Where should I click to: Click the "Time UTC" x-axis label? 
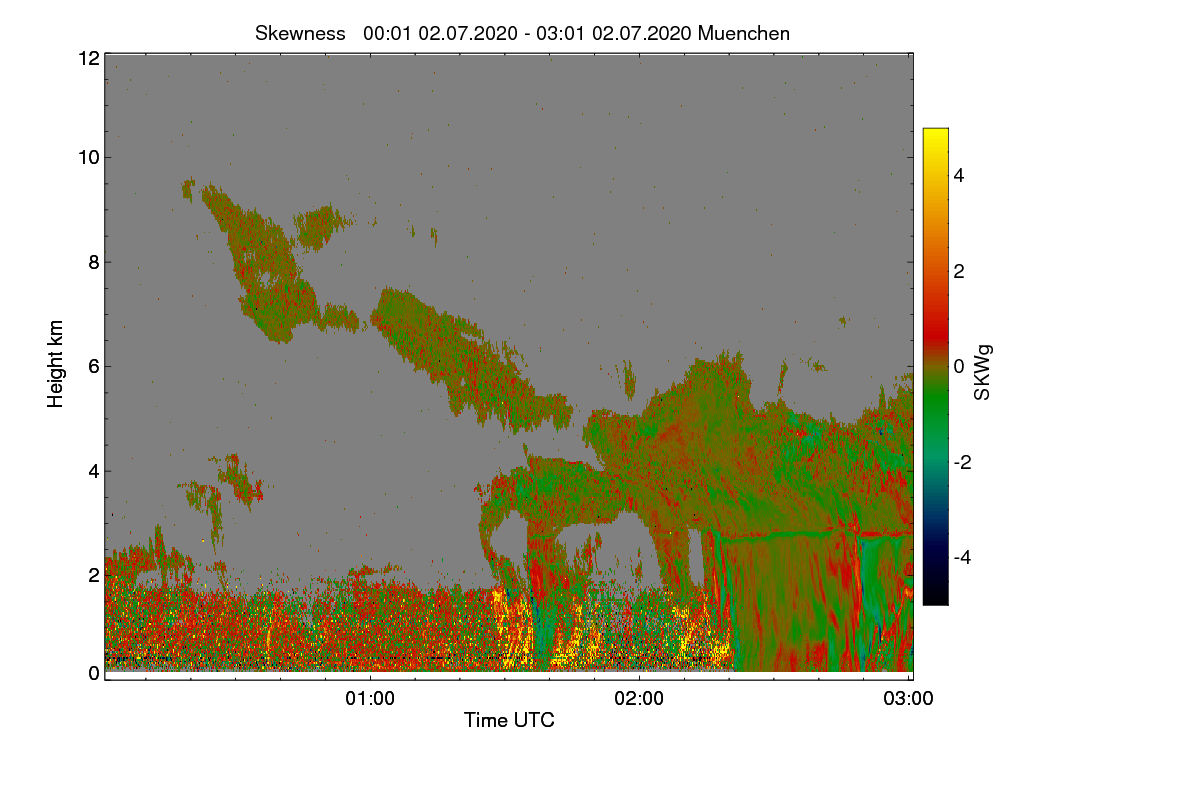click(509, 719)
